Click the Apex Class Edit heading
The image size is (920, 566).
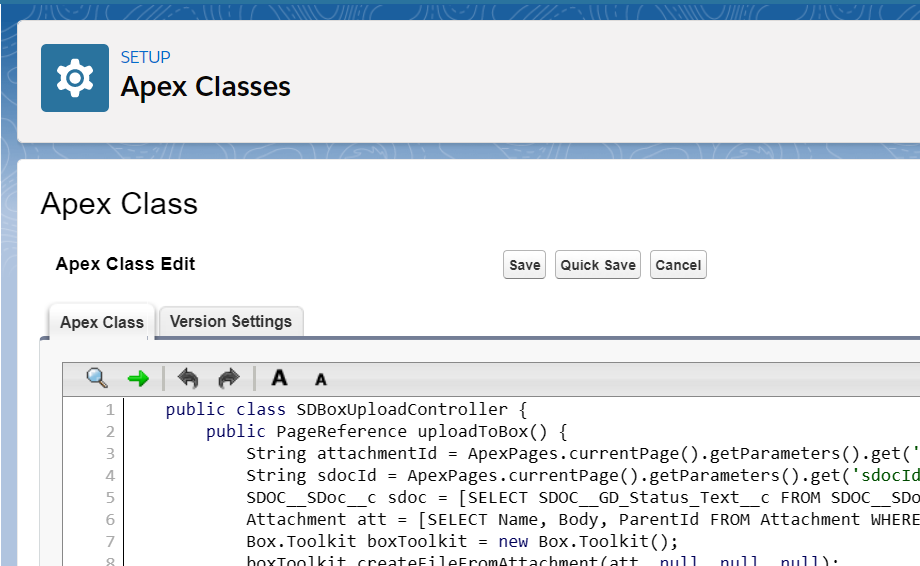point(126,264)
